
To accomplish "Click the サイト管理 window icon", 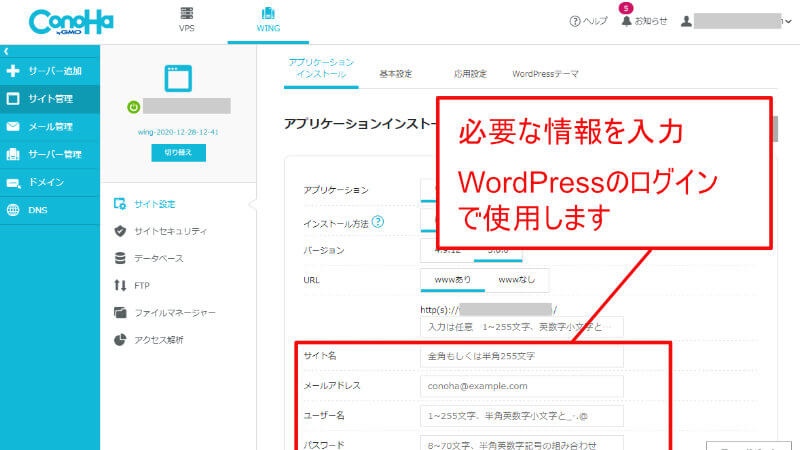I will click(x=13, y=98).
